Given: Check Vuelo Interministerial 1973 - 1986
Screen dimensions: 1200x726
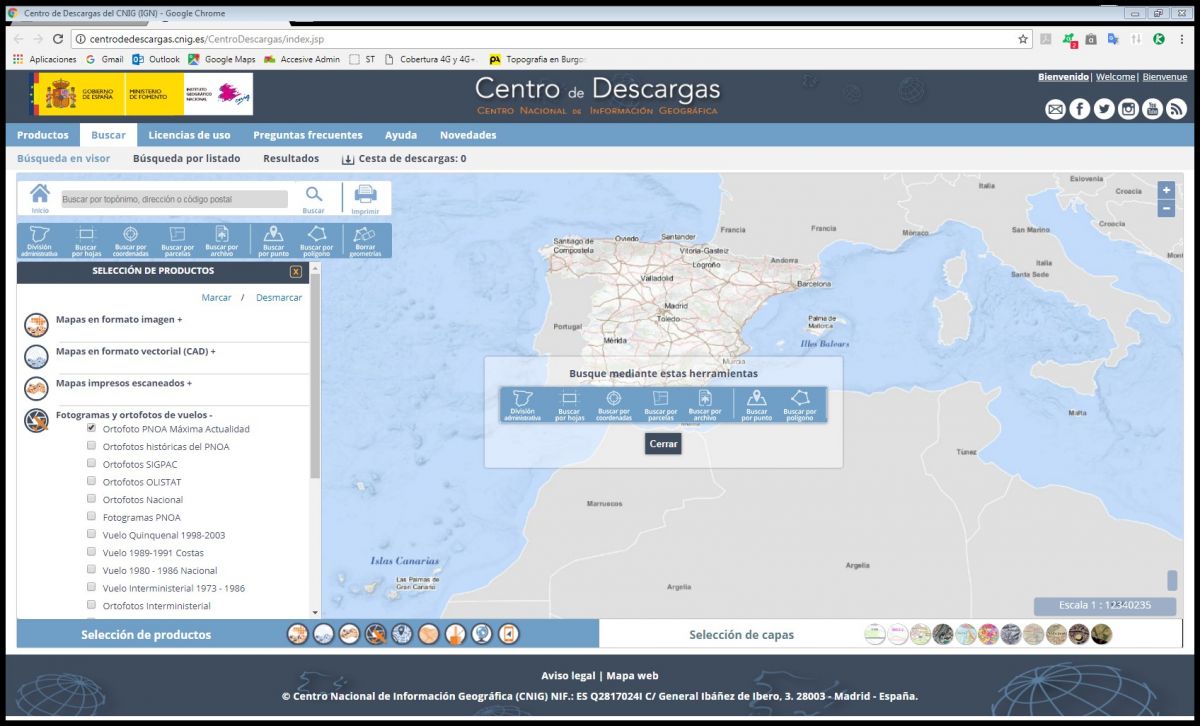Looking at the screenshot, I should coord(92,587).
